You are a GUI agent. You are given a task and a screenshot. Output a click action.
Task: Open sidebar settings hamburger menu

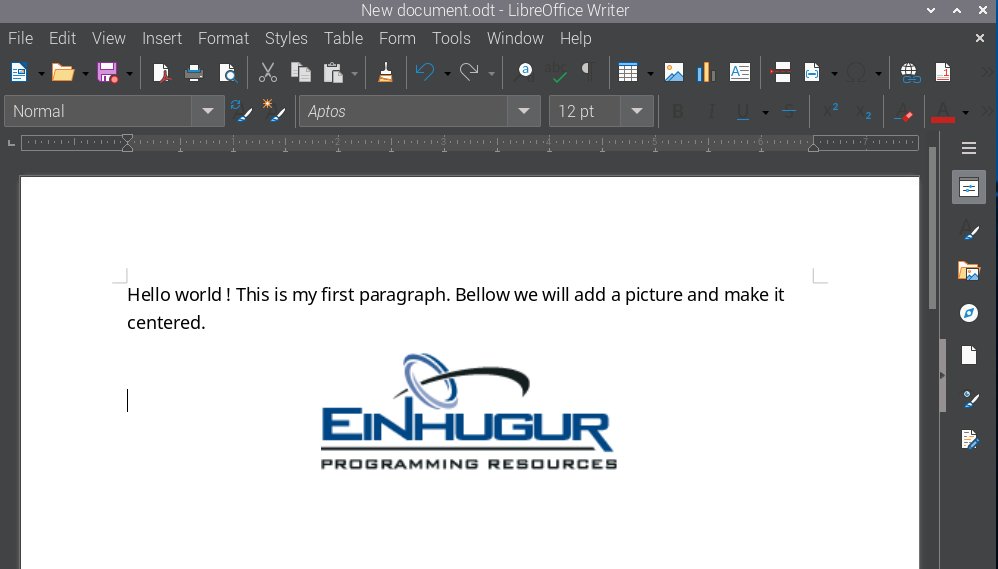(969, 148)
